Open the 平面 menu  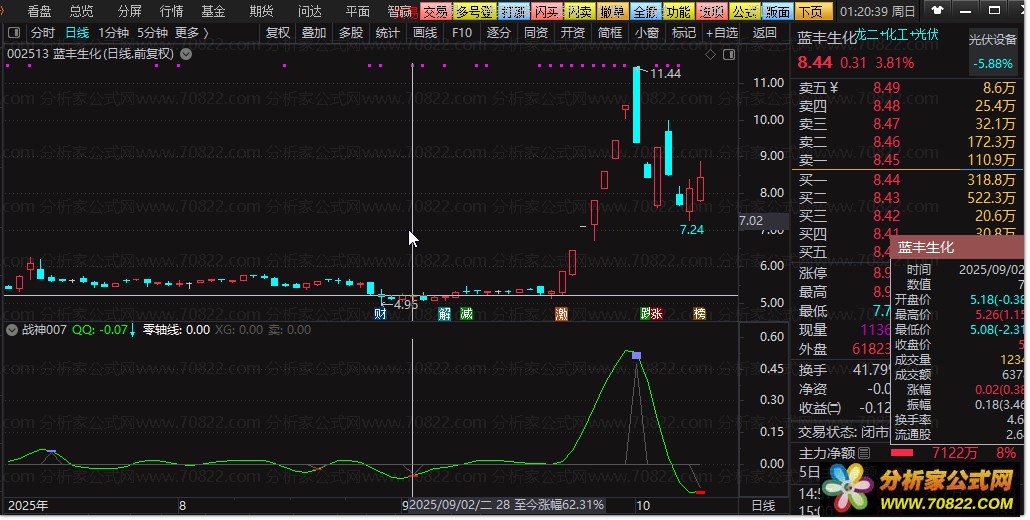coord(358,11)
